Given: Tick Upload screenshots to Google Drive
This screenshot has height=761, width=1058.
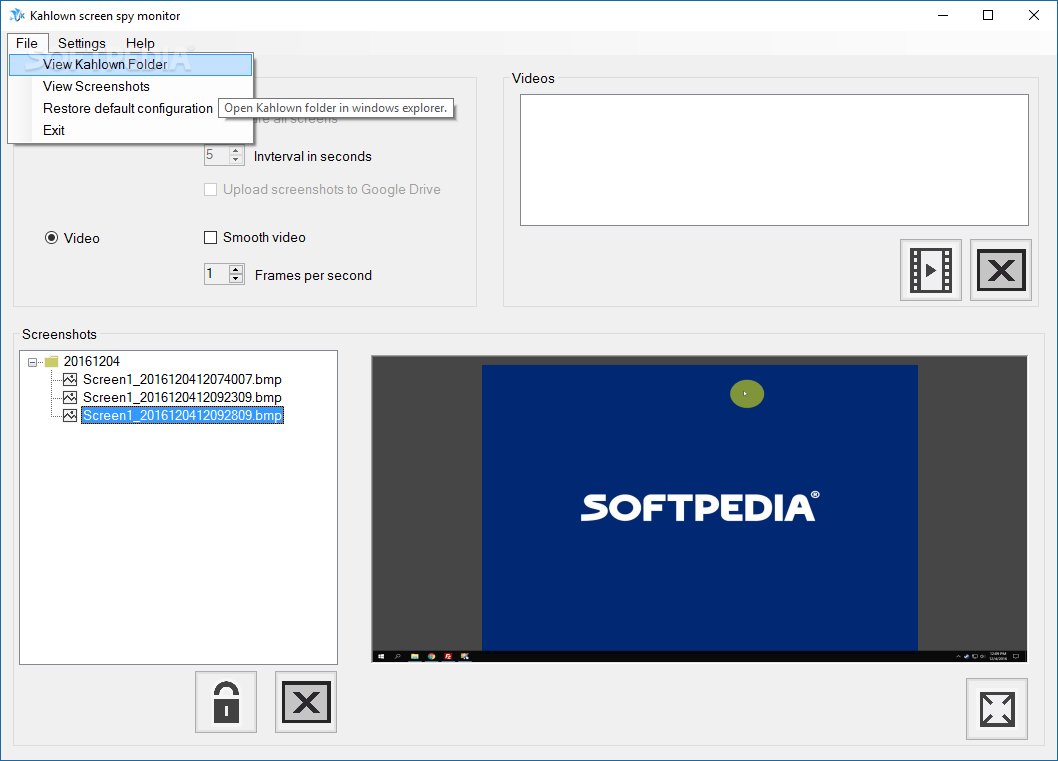Looking at the screenshot, I should tap(211, 190).
